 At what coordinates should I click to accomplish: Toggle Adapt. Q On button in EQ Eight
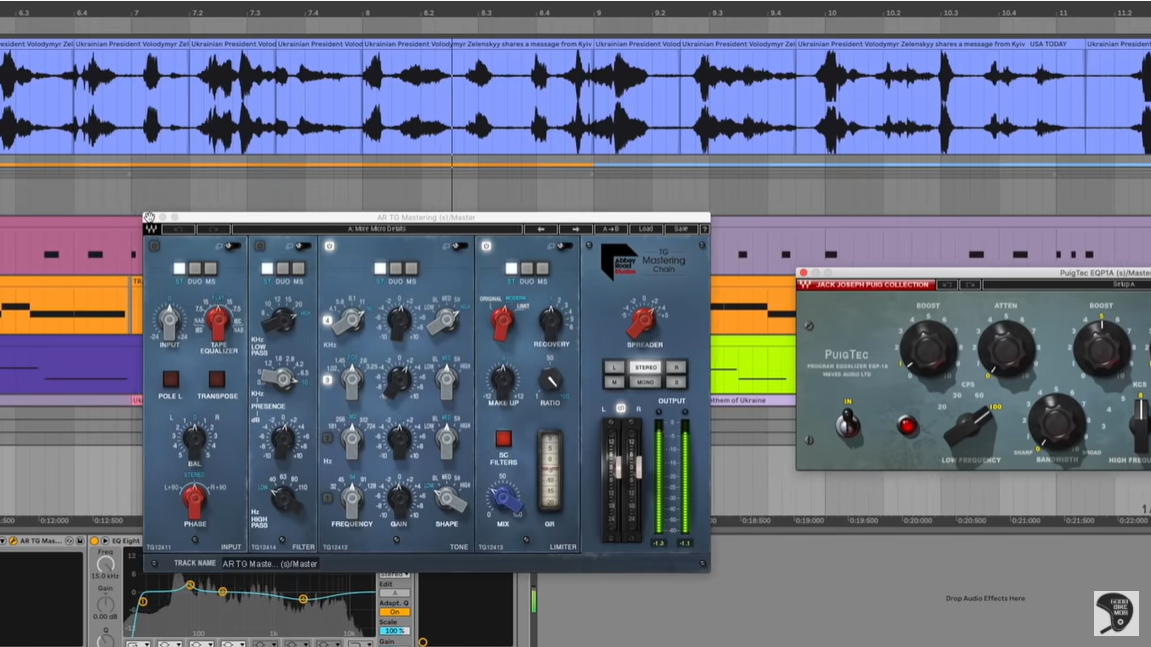(394, 612)
